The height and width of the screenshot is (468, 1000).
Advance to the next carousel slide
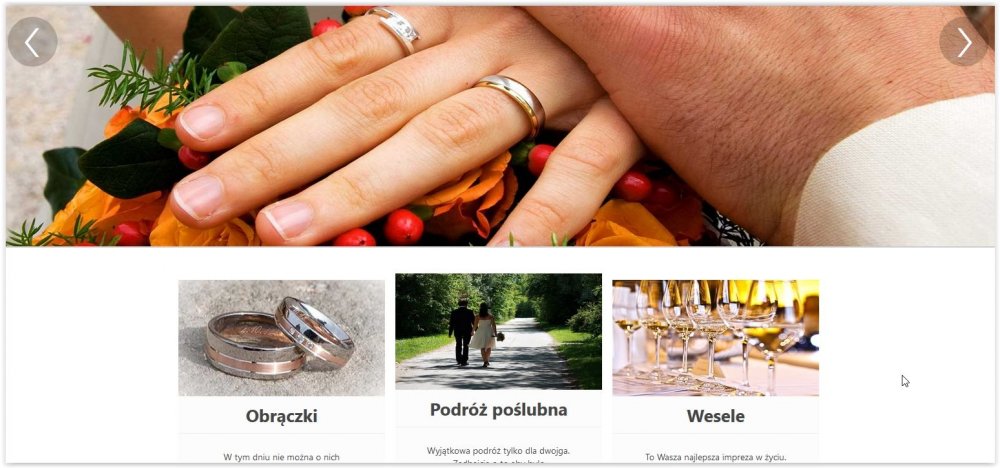964,42
